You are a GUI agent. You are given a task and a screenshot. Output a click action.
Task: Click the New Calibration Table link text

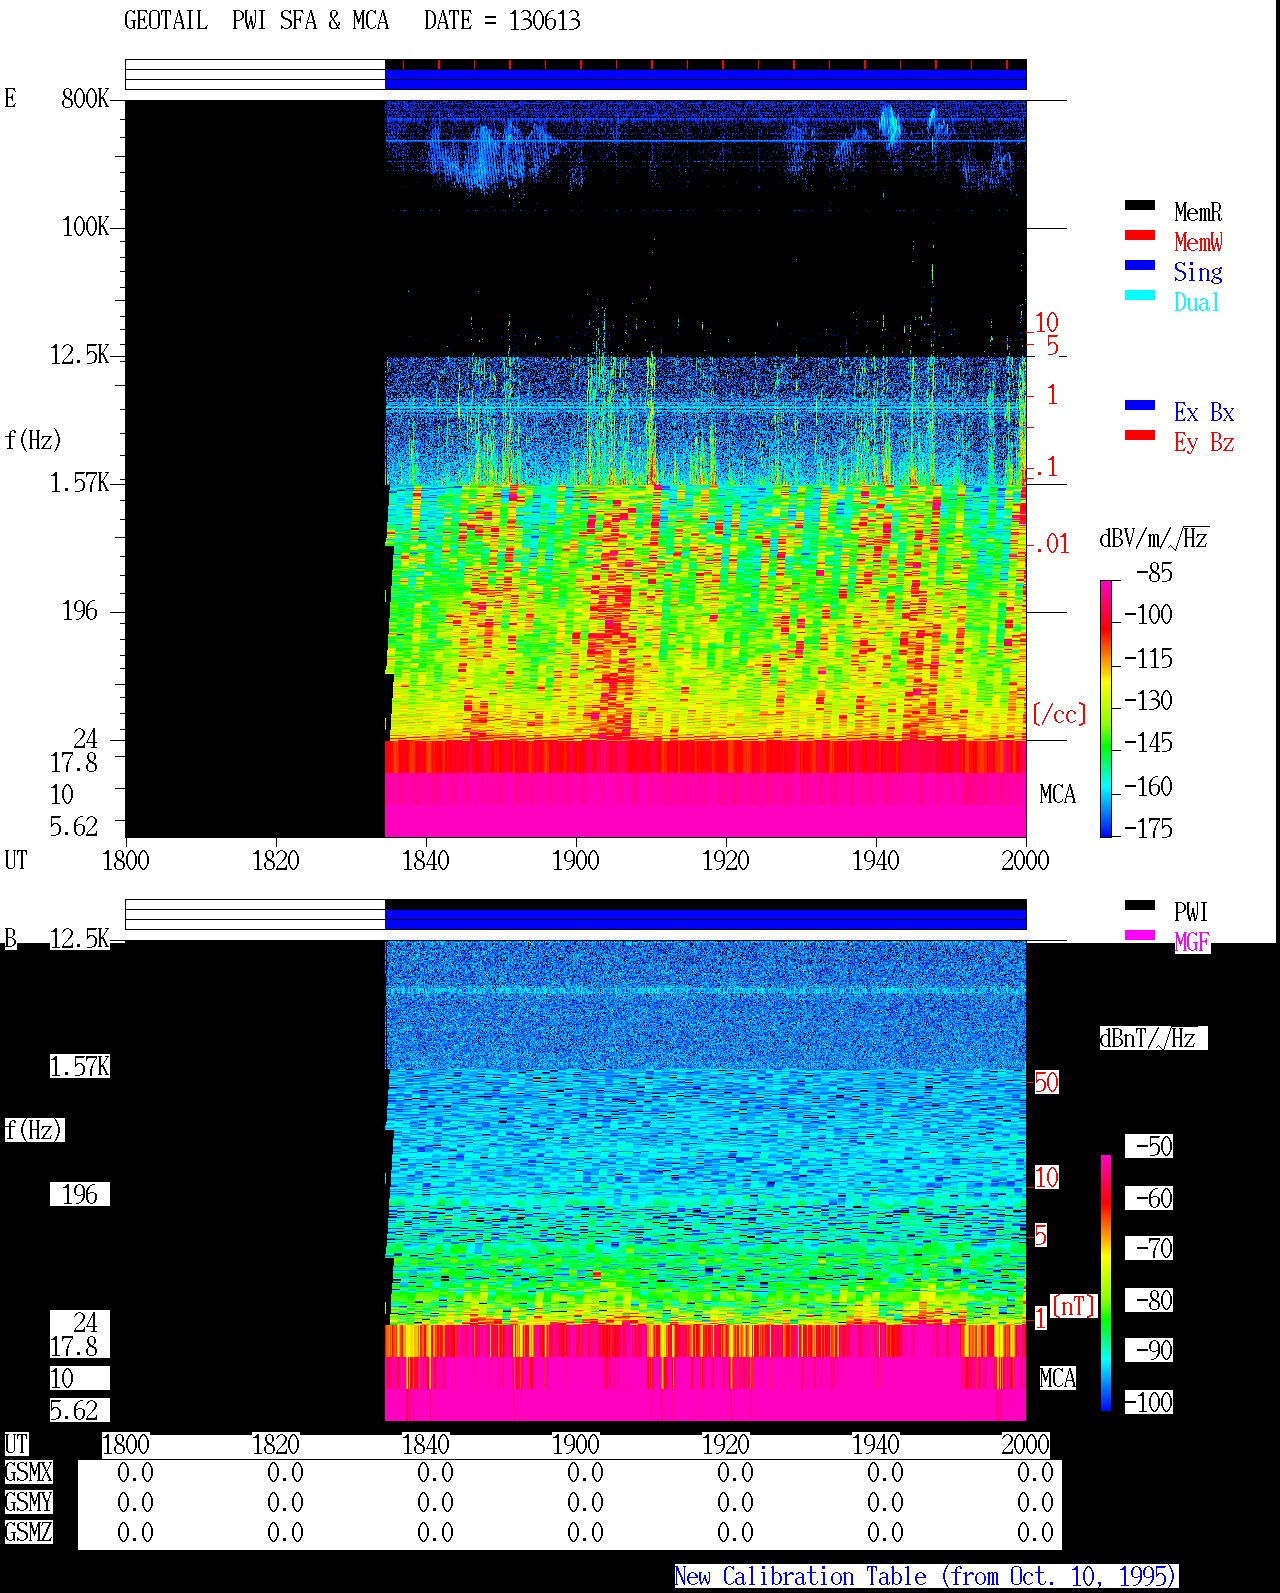[926, 1577]
